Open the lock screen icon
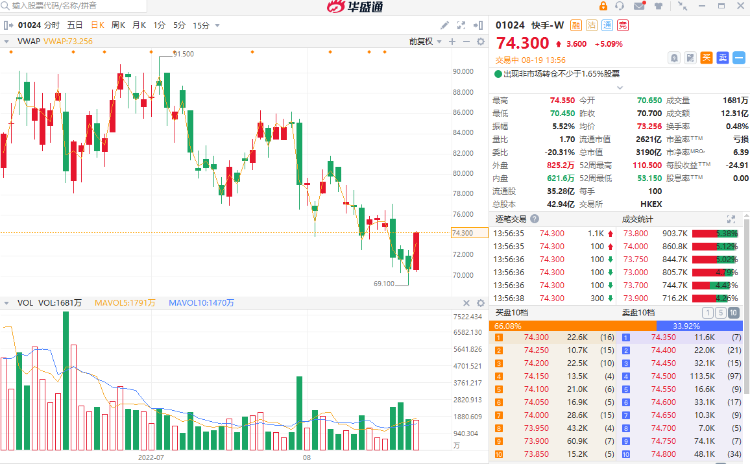Screen dimensions: 750x464 click(x=604, y=6)
